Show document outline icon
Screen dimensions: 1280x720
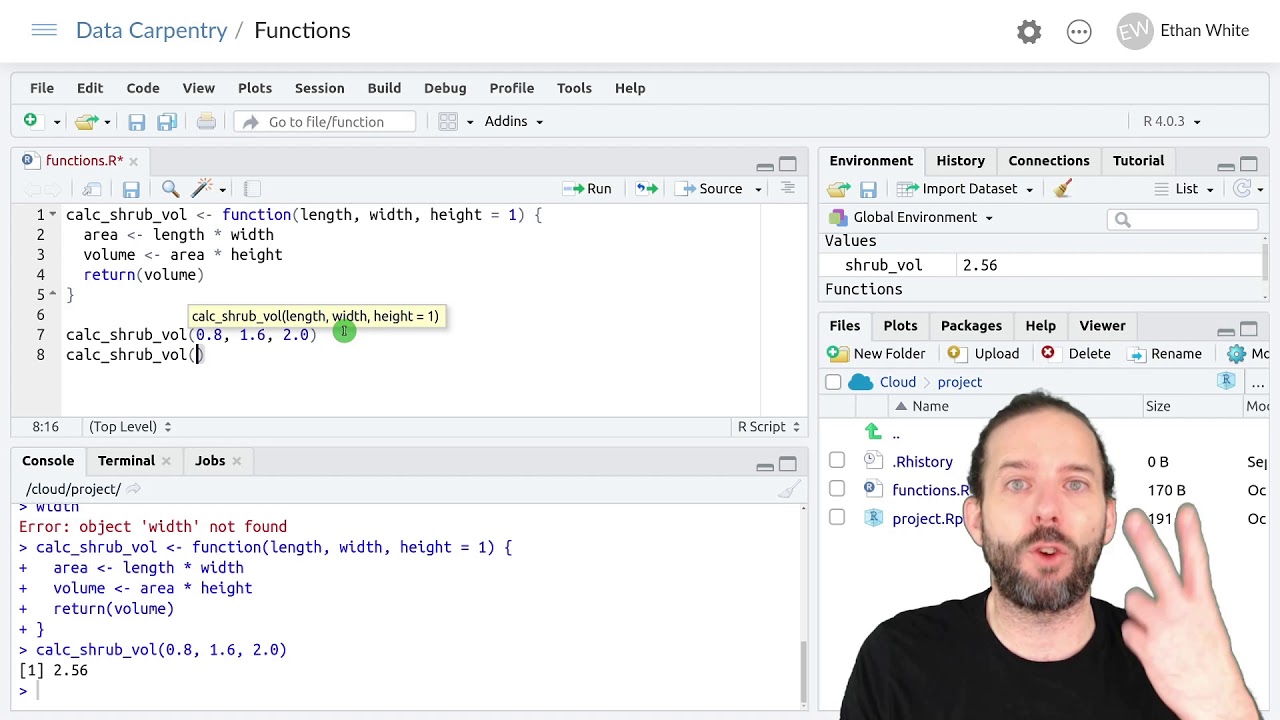[x=788, y=188]
